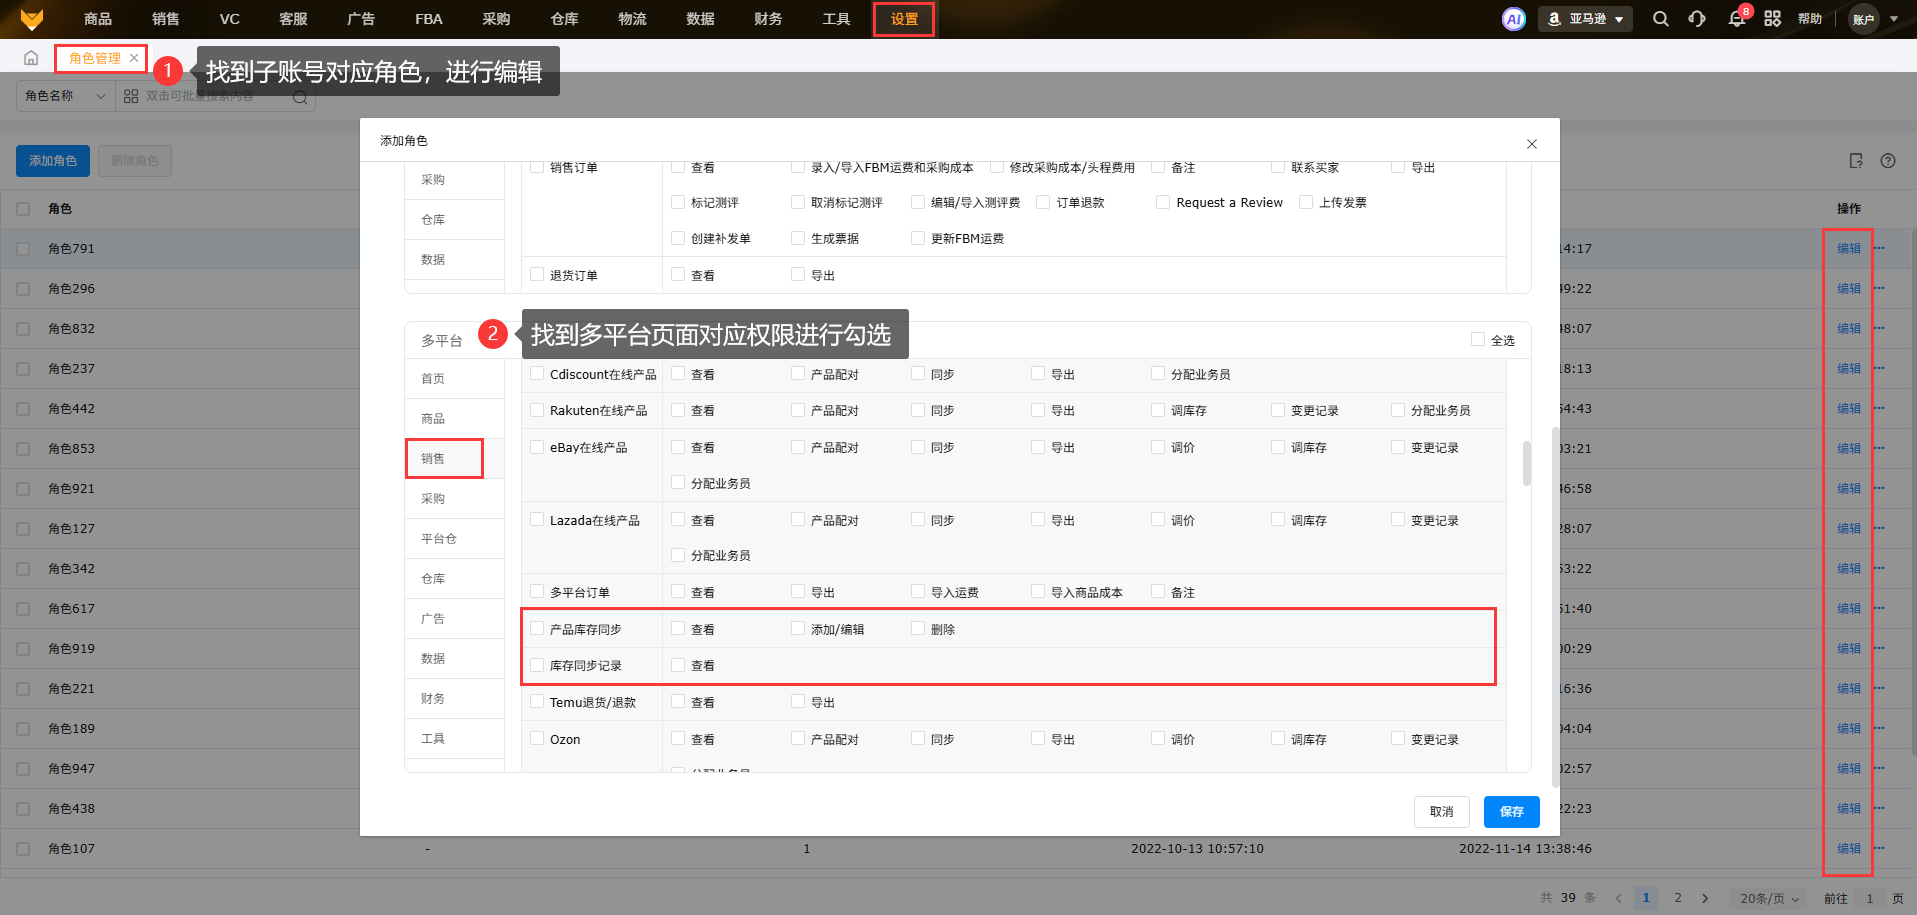Click the home icon beside role management tab
This screenshot has width=1917, height=915.
[x=31, y=58]
